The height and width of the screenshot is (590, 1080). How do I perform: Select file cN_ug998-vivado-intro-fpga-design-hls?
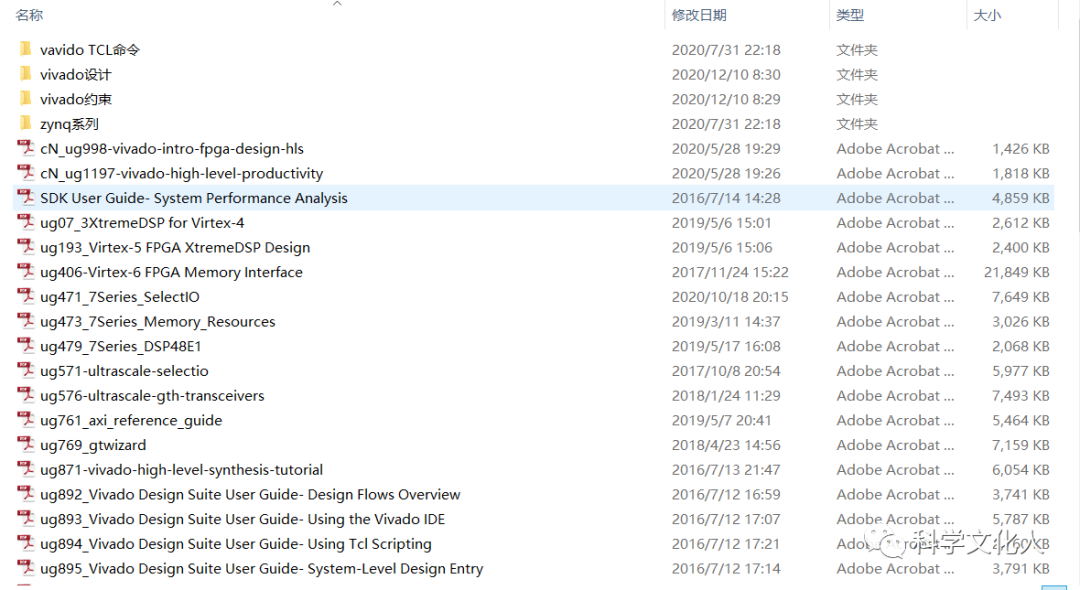coord(172,149)
